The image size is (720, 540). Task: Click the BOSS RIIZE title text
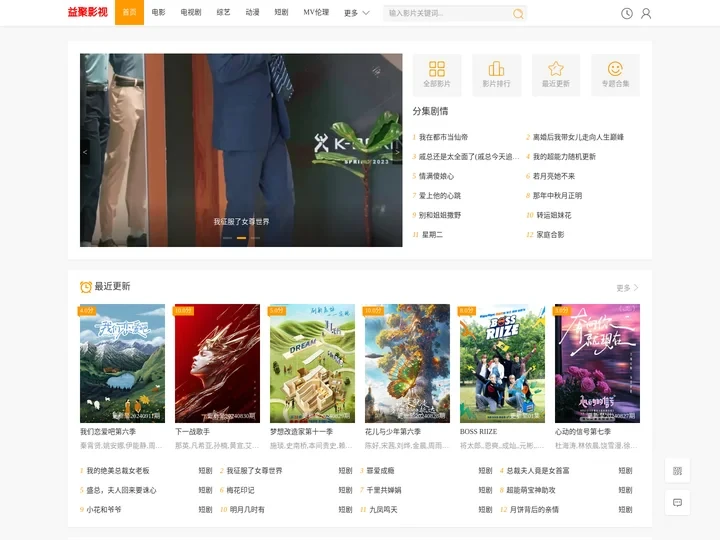pos(478,432)
